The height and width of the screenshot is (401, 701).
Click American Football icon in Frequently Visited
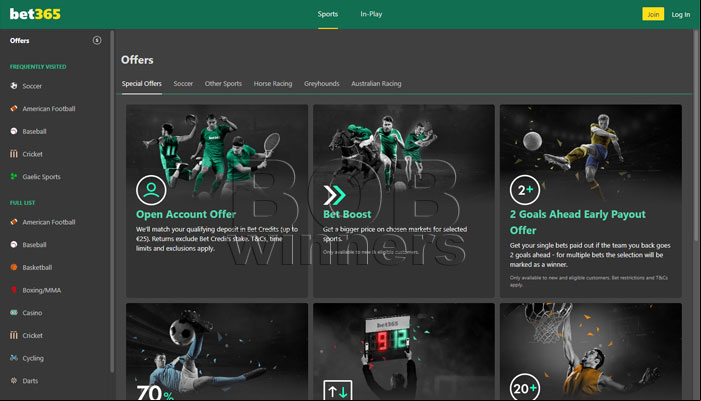click(x=14, y=108)
